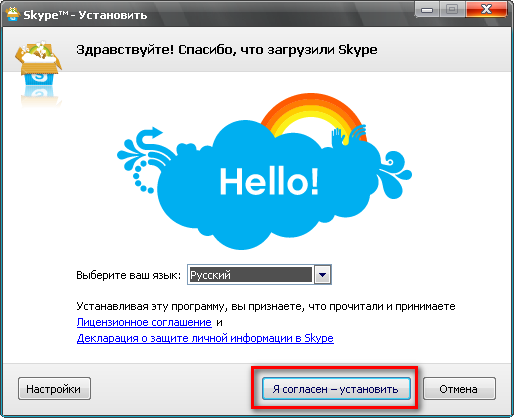Click Я согласен – установить button
Image resolution: width=514 pixels, height=418 pixels.
pyautogui.click(x=336, y=389)
